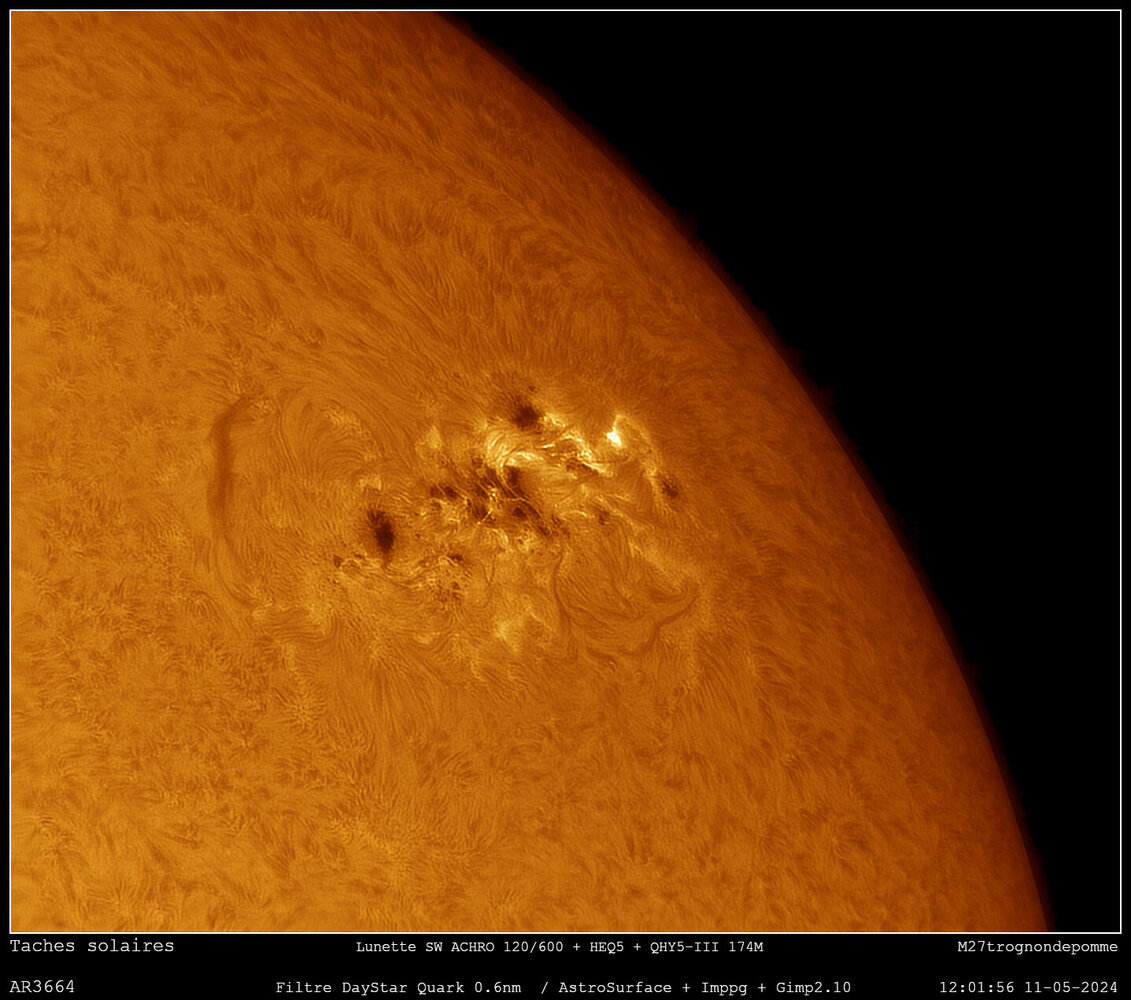Click the 'Lunette SW ACHRO 120/600 + HEQ5 + QHY5-III 174M' text
1131x1000 pixels.
pyautogui.click(x=559, y=947)
